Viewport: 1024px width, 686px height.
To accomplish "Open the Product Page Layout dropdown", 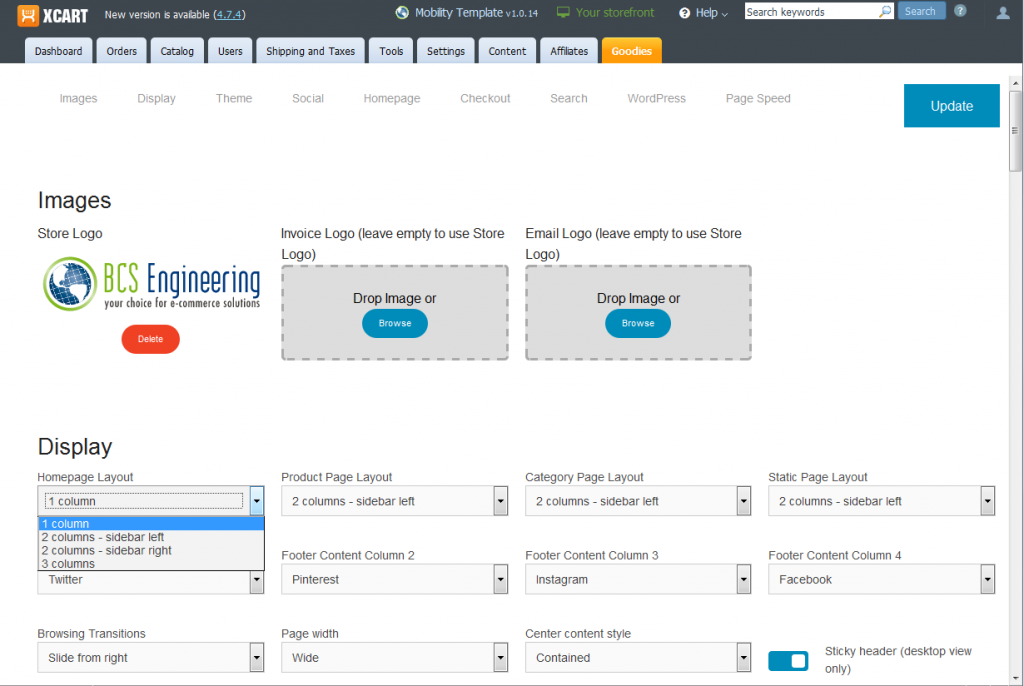I will coord(499,500).
